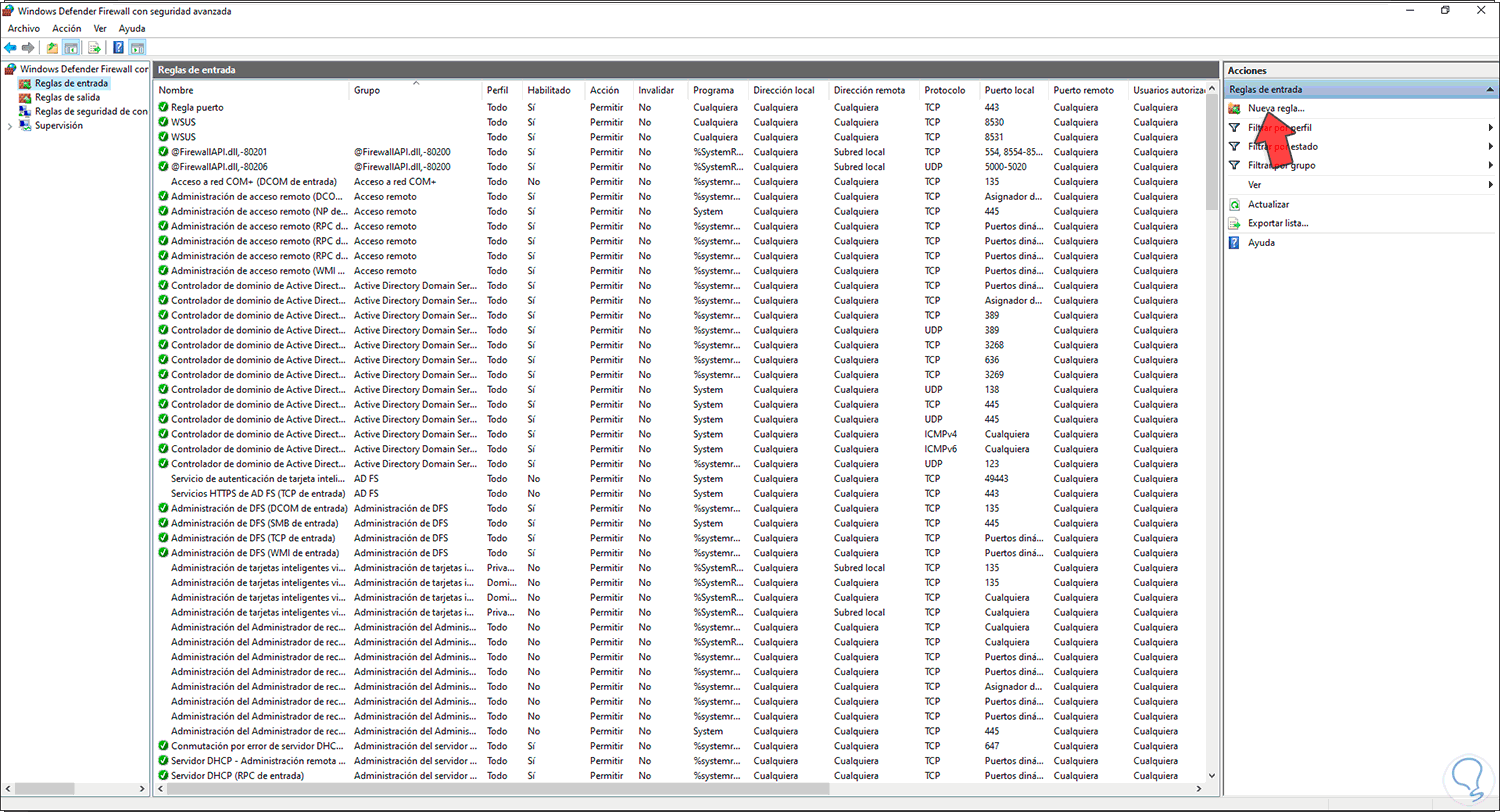
Task: Open the Filtrar por grupo submenu arrow
Action: coord(1491,166)
